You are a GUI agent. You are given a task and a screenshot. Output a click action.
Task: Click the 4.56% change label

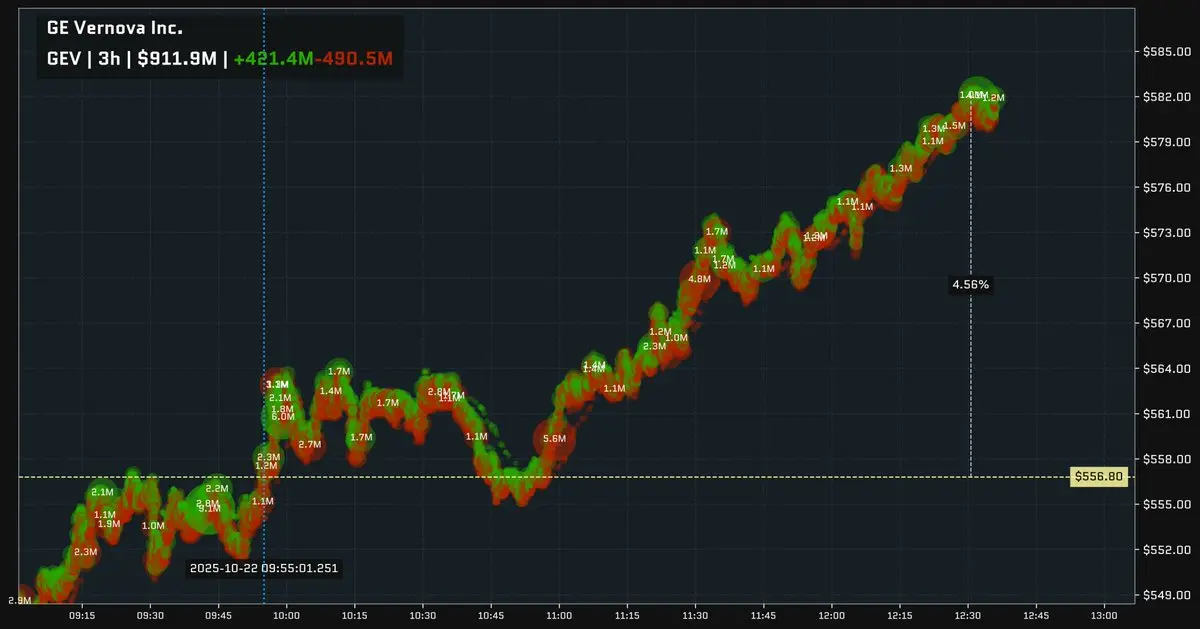click(970, 285)
